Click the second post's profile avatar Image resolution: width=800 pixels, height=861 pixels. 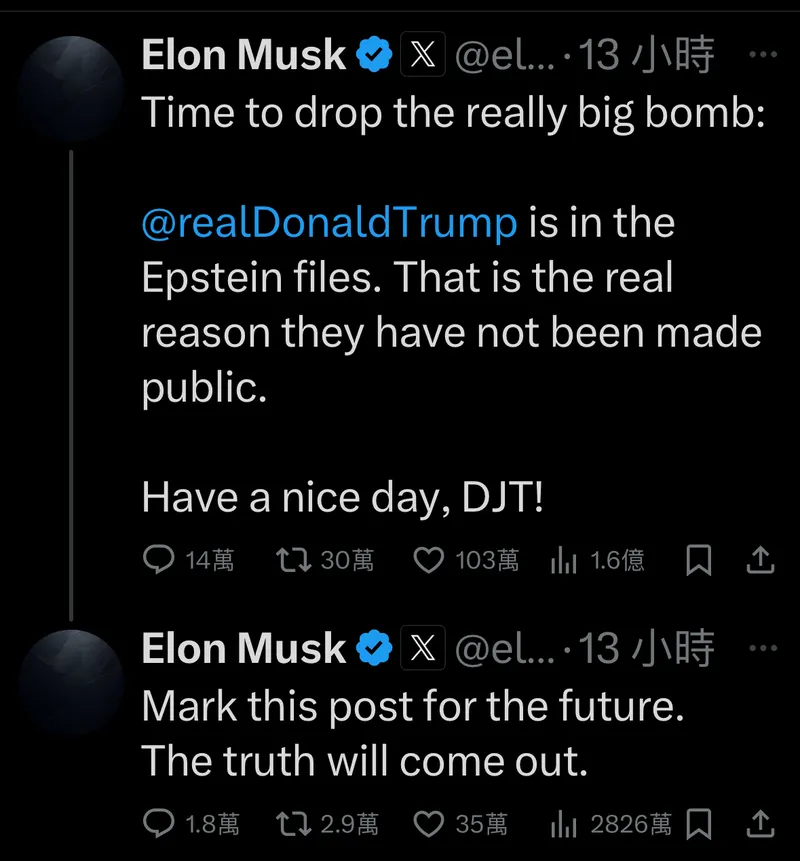click(70, 680)
